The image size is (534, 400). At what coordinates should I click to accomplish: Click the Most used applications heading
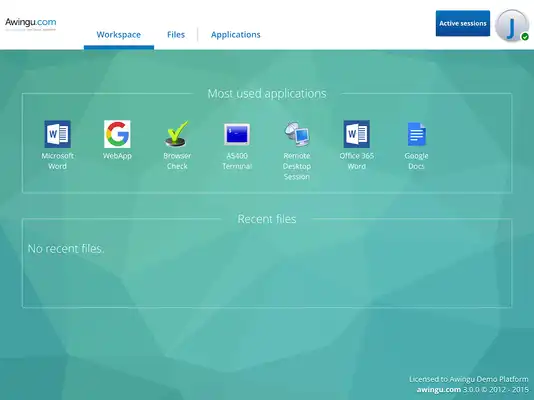point(267,94)
